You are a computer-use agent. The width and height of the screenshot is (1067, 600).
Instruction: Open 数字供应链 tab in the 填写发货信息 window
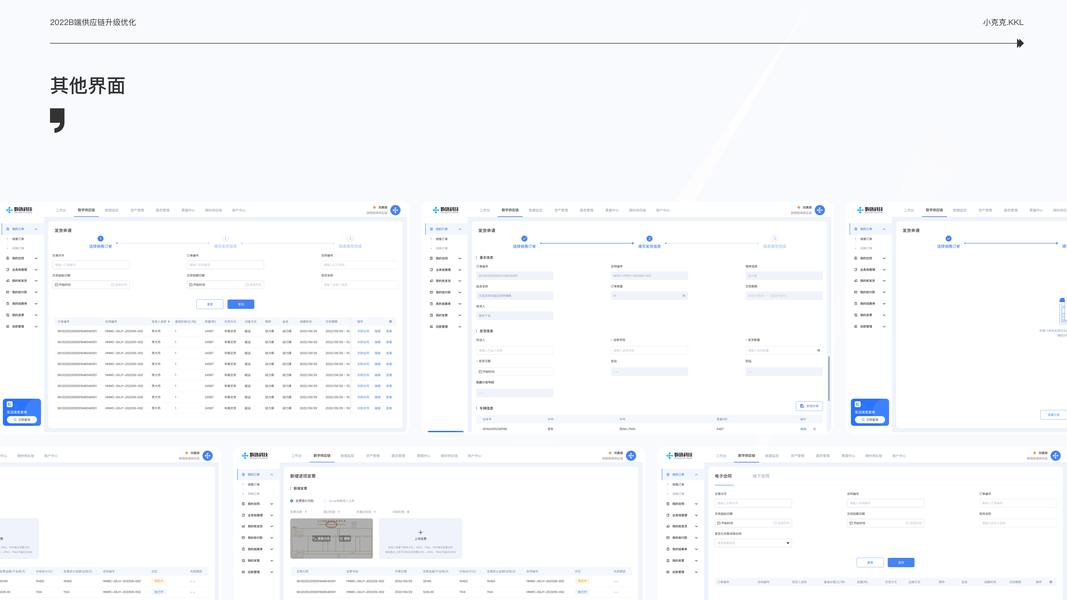[510, 210]
